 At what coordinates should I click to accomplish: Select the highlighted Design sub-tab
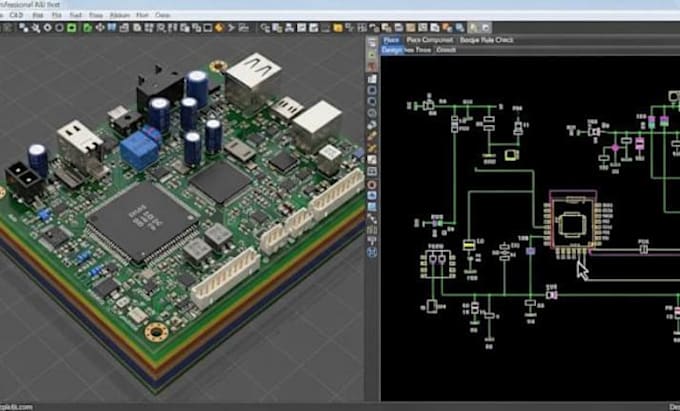tap(392, 50)
